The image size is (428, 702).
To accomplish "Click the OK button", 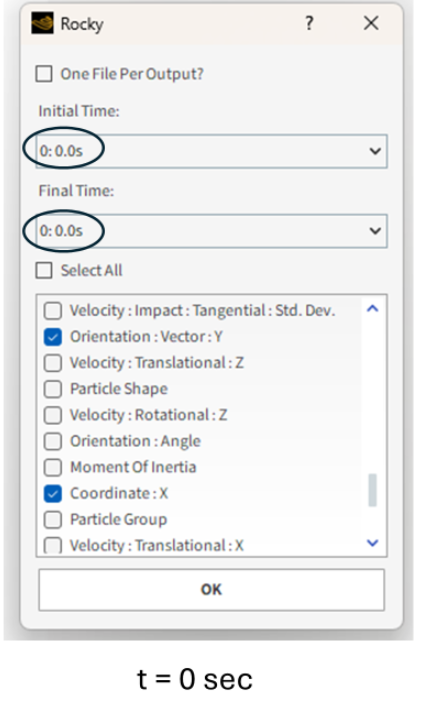I will click(x=211, y=590).
